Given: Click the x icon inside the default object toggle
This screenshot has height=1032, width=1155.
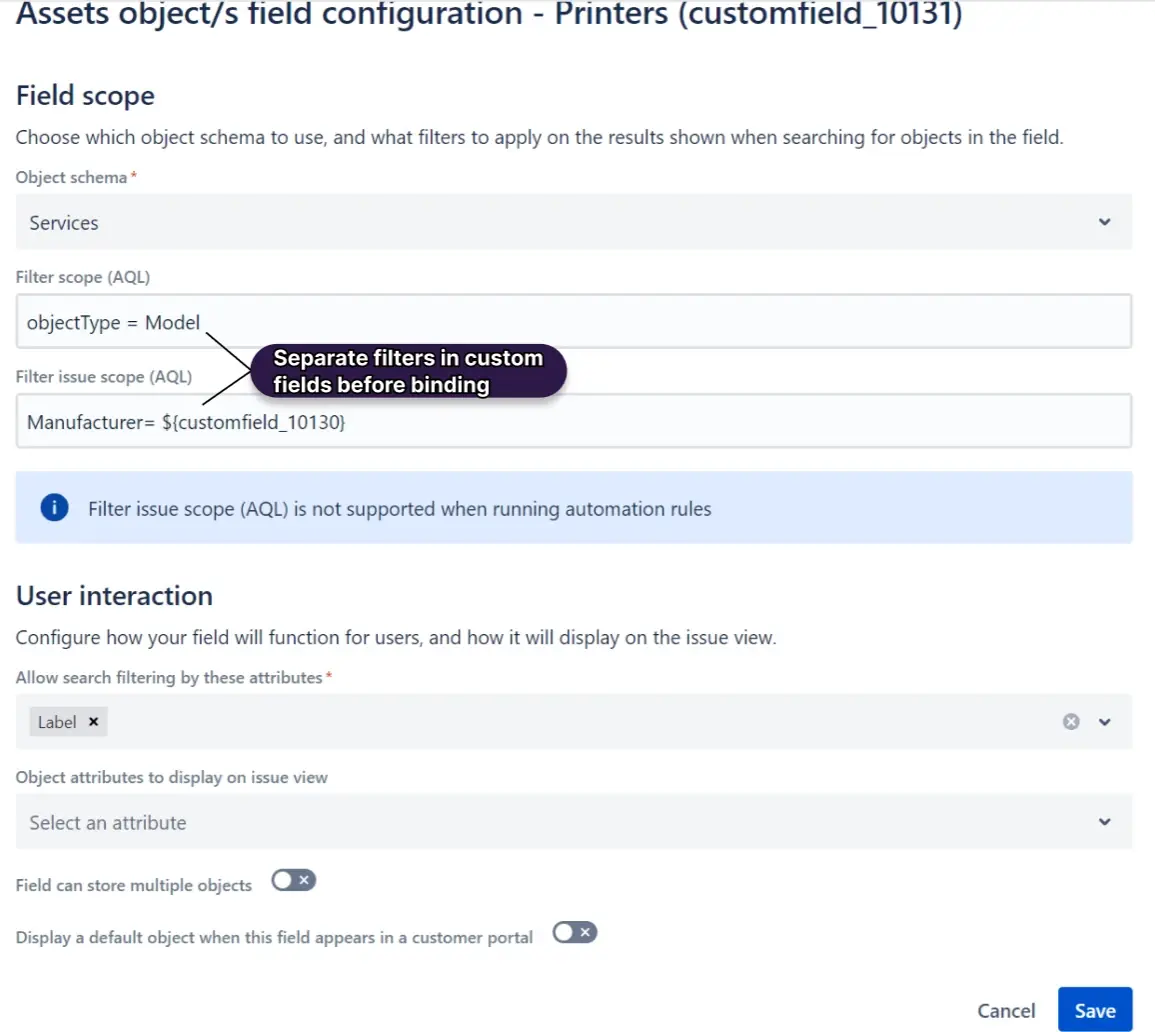Looking at the screenshot, I should (x=583, y=931).
